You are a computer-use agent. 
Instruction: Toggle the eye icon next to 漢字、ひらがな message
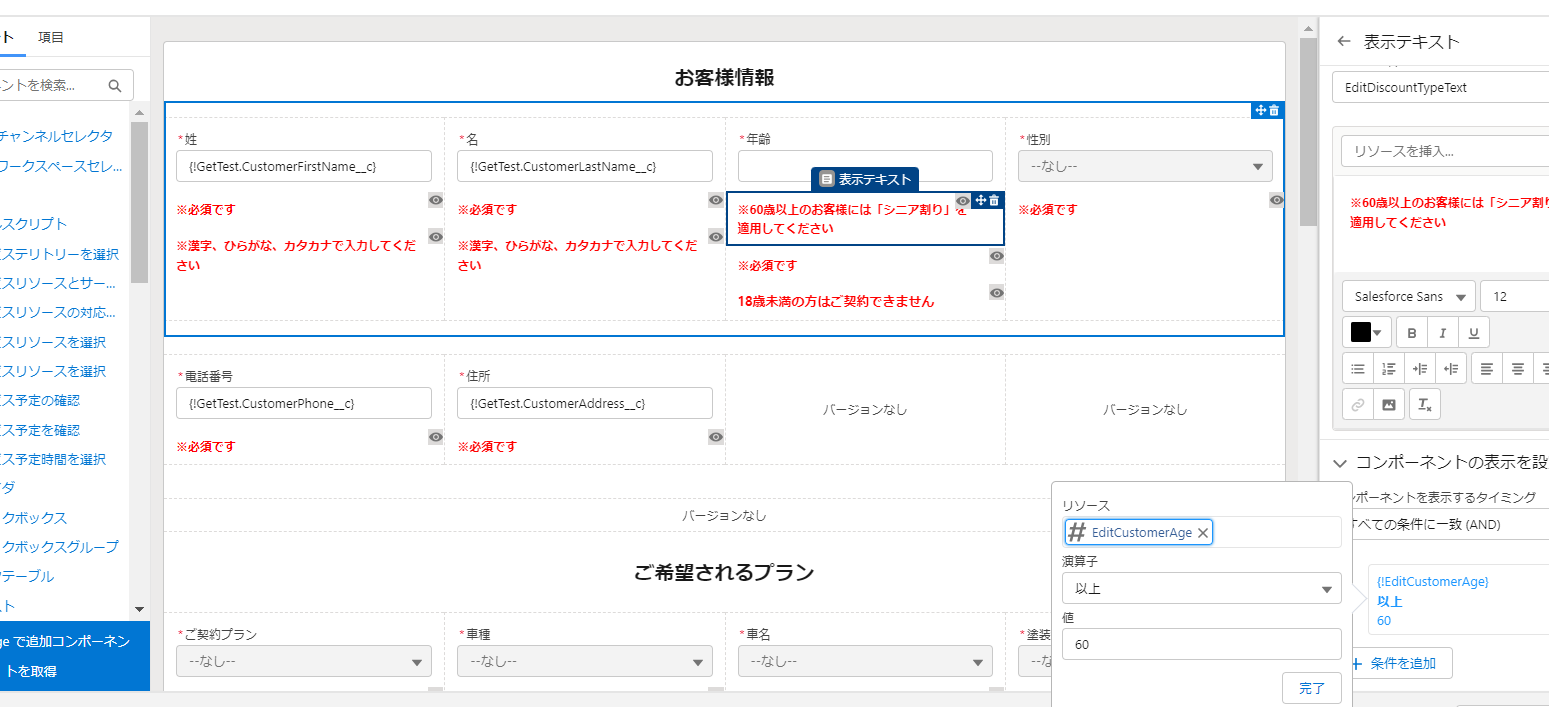tap(435, 236)
